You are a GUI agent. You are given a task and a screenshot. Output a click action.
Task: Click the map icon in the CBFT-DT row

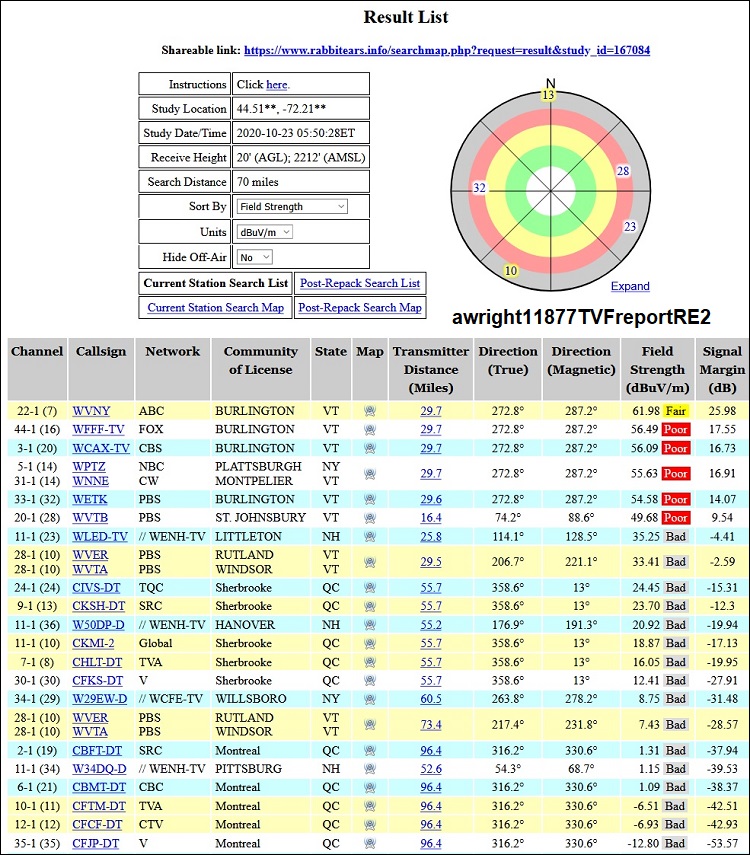tap(369, 751)
